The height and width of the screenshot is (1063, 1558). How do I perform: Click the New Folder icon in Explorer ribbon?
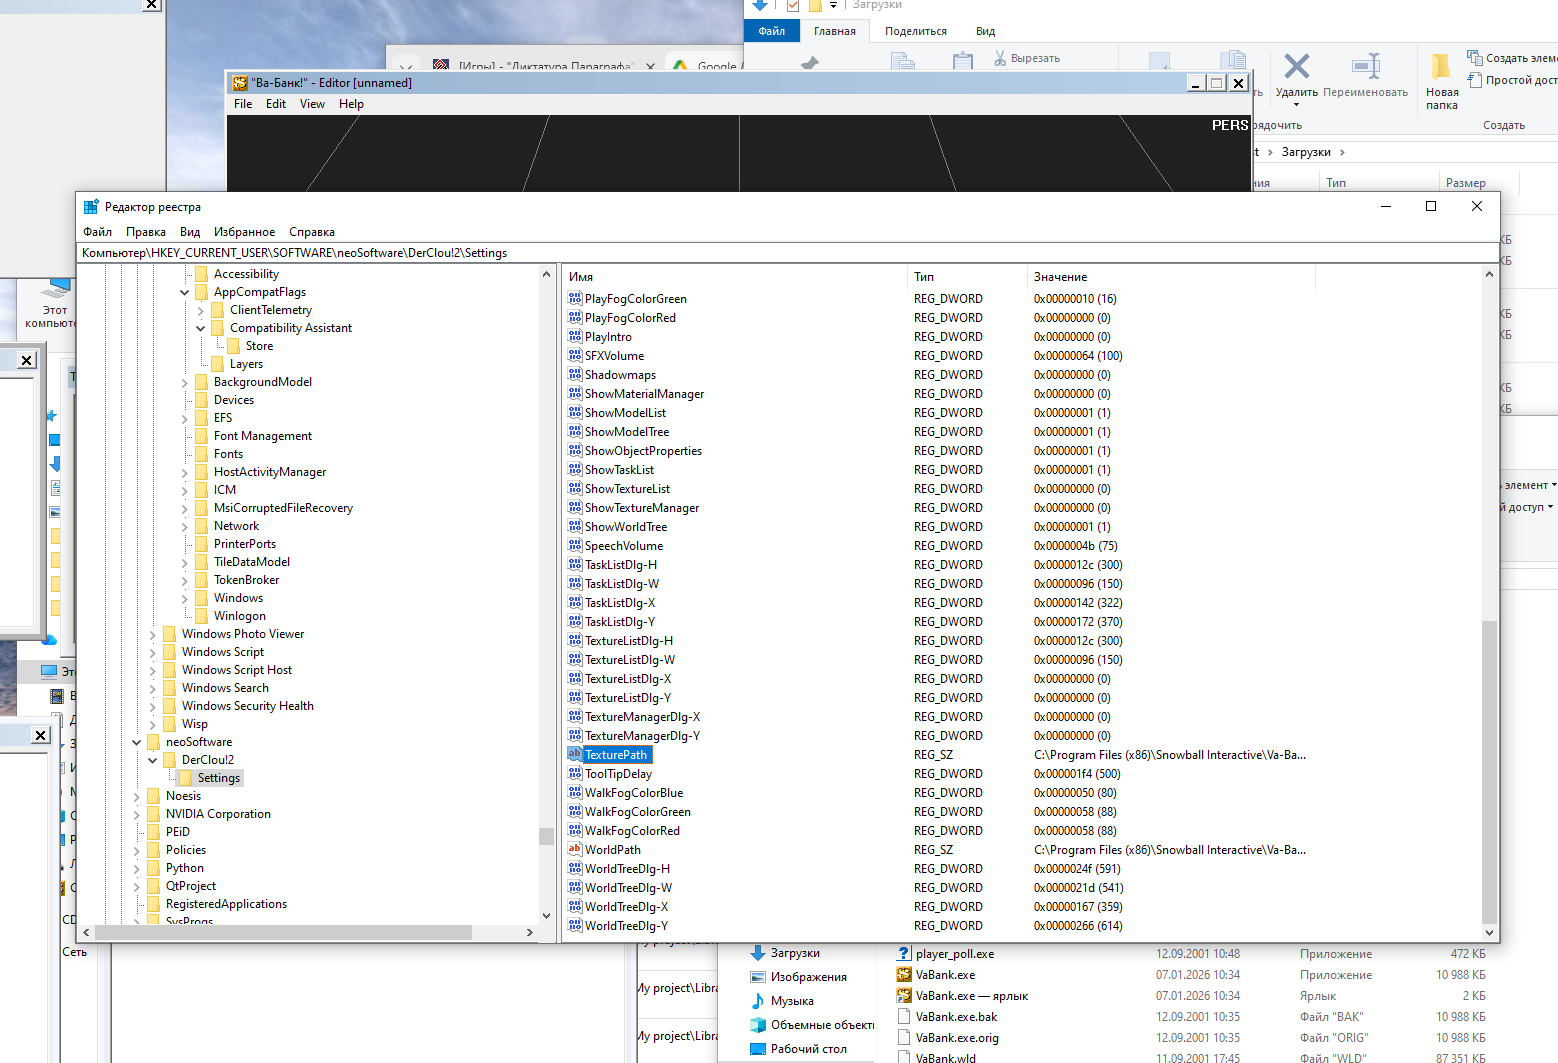1441,67
